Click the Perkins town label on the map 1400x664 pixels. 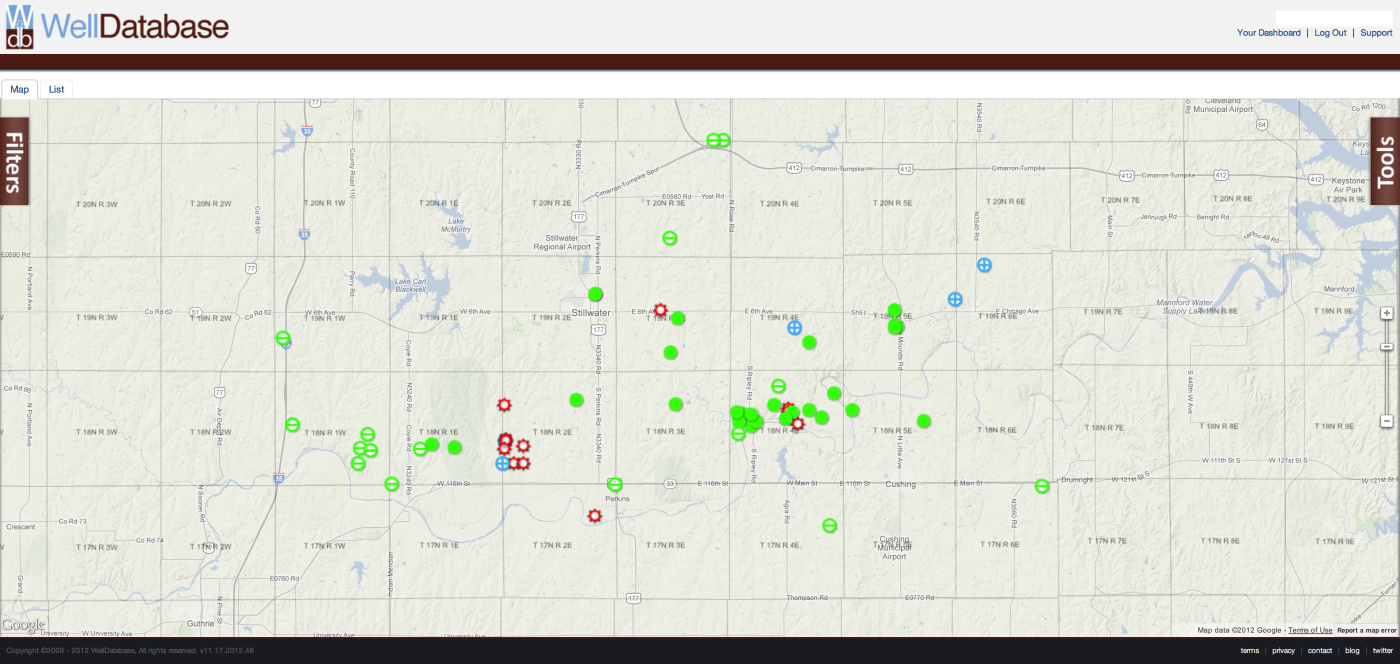(616, 499)
